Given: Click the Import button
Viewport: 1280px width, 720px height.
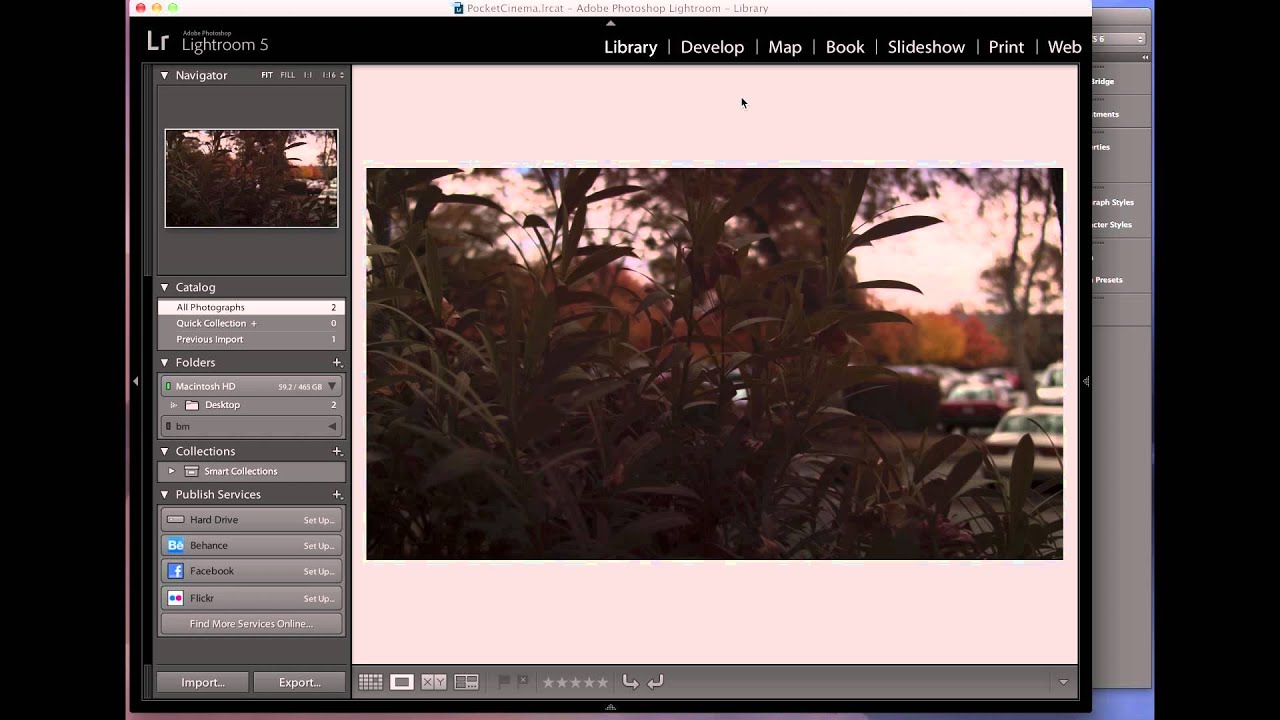Looking at the screenshot, I should (203, 683).
